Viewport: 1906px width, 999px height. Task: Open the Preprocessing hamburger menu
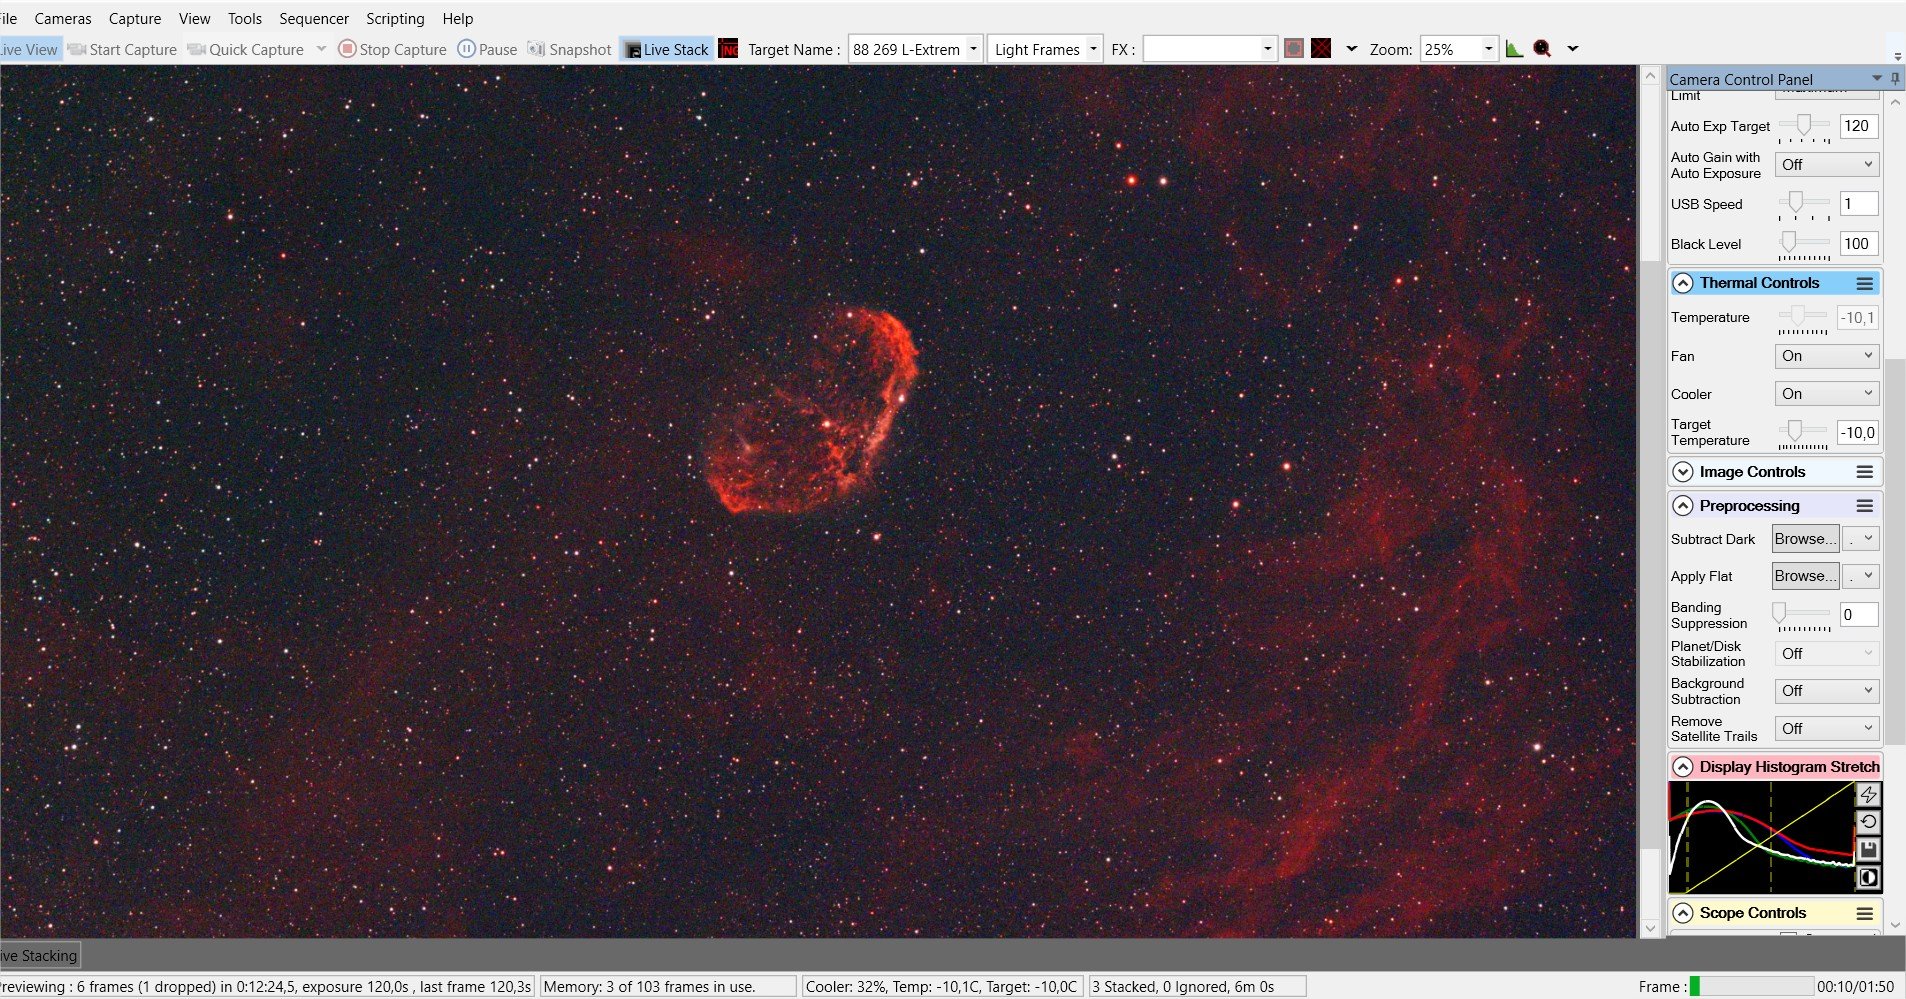tap(1864, 506)
